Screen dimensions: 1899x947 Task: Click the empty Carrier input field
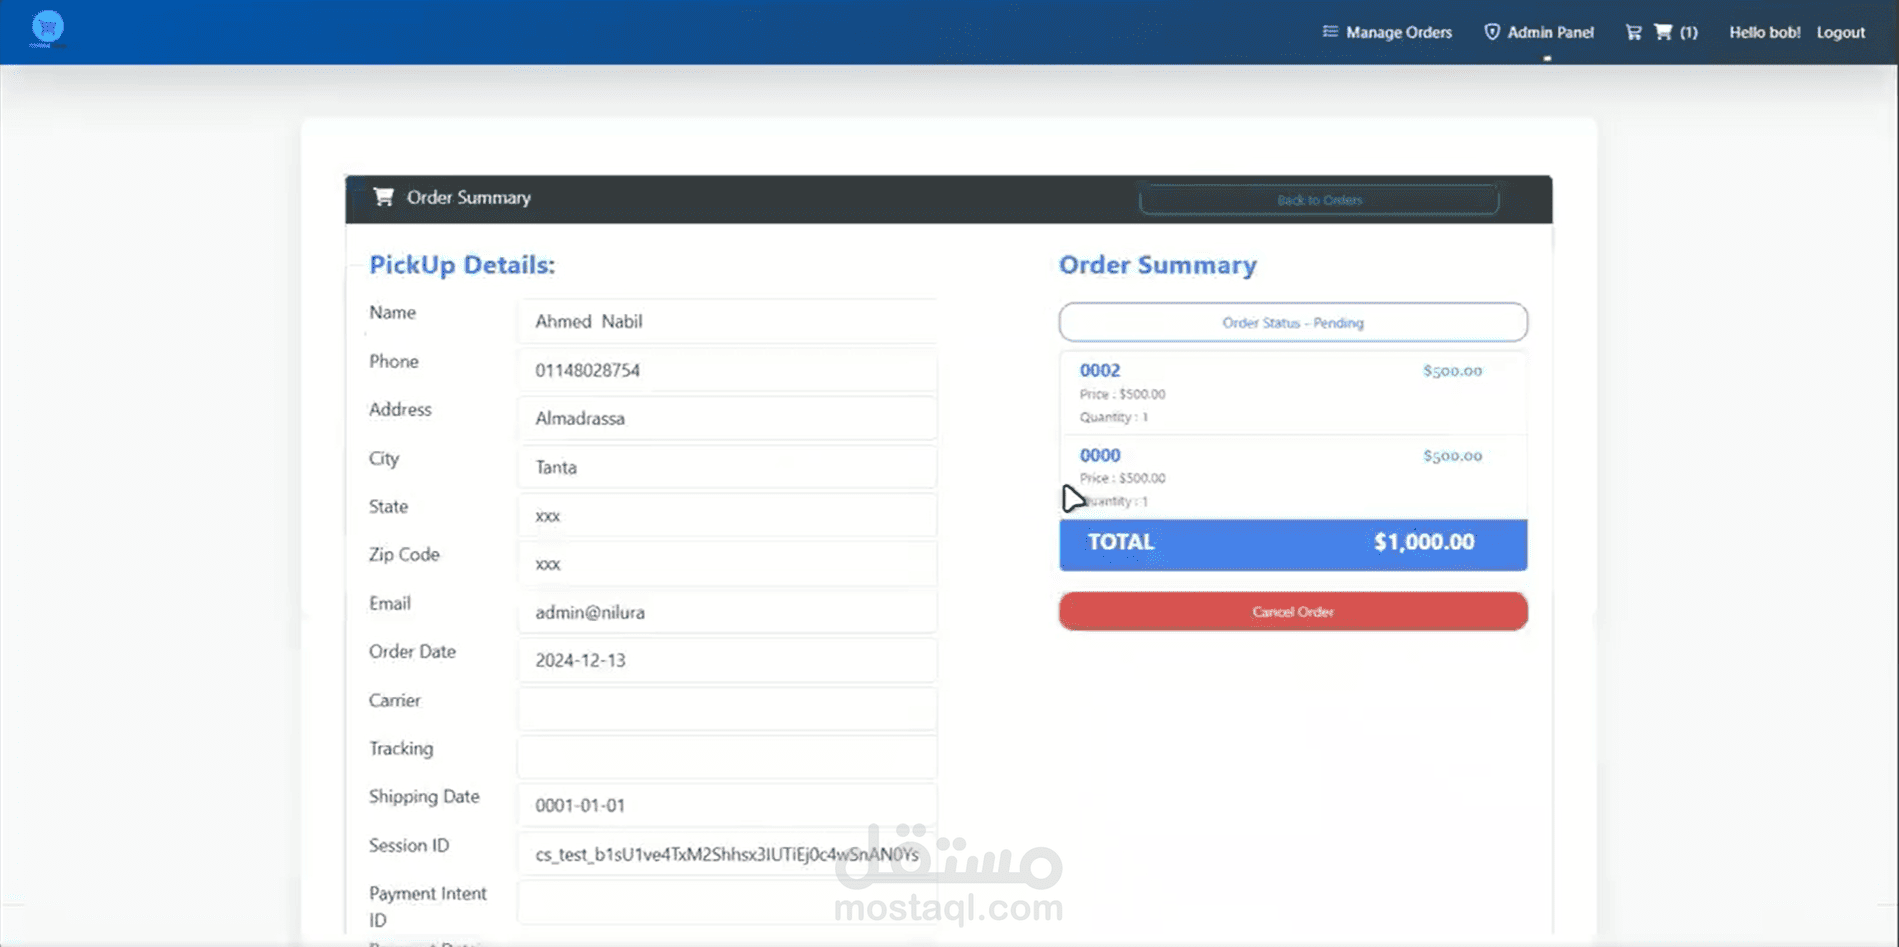[727, 708]
